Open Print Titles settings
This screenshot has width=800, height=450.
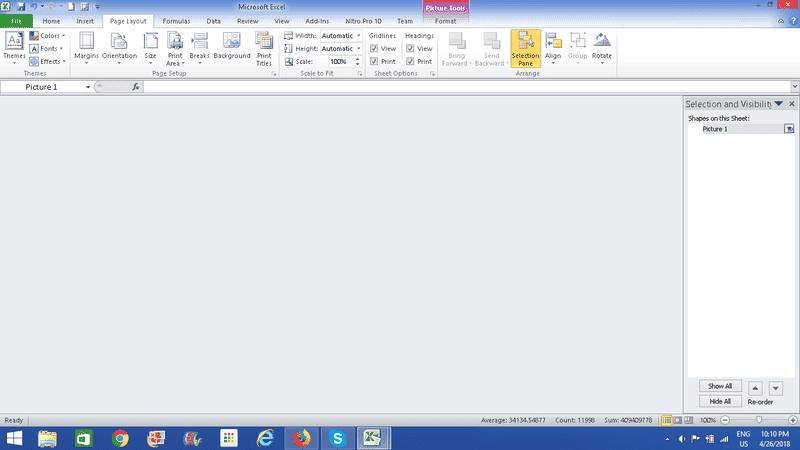[264, 48]
